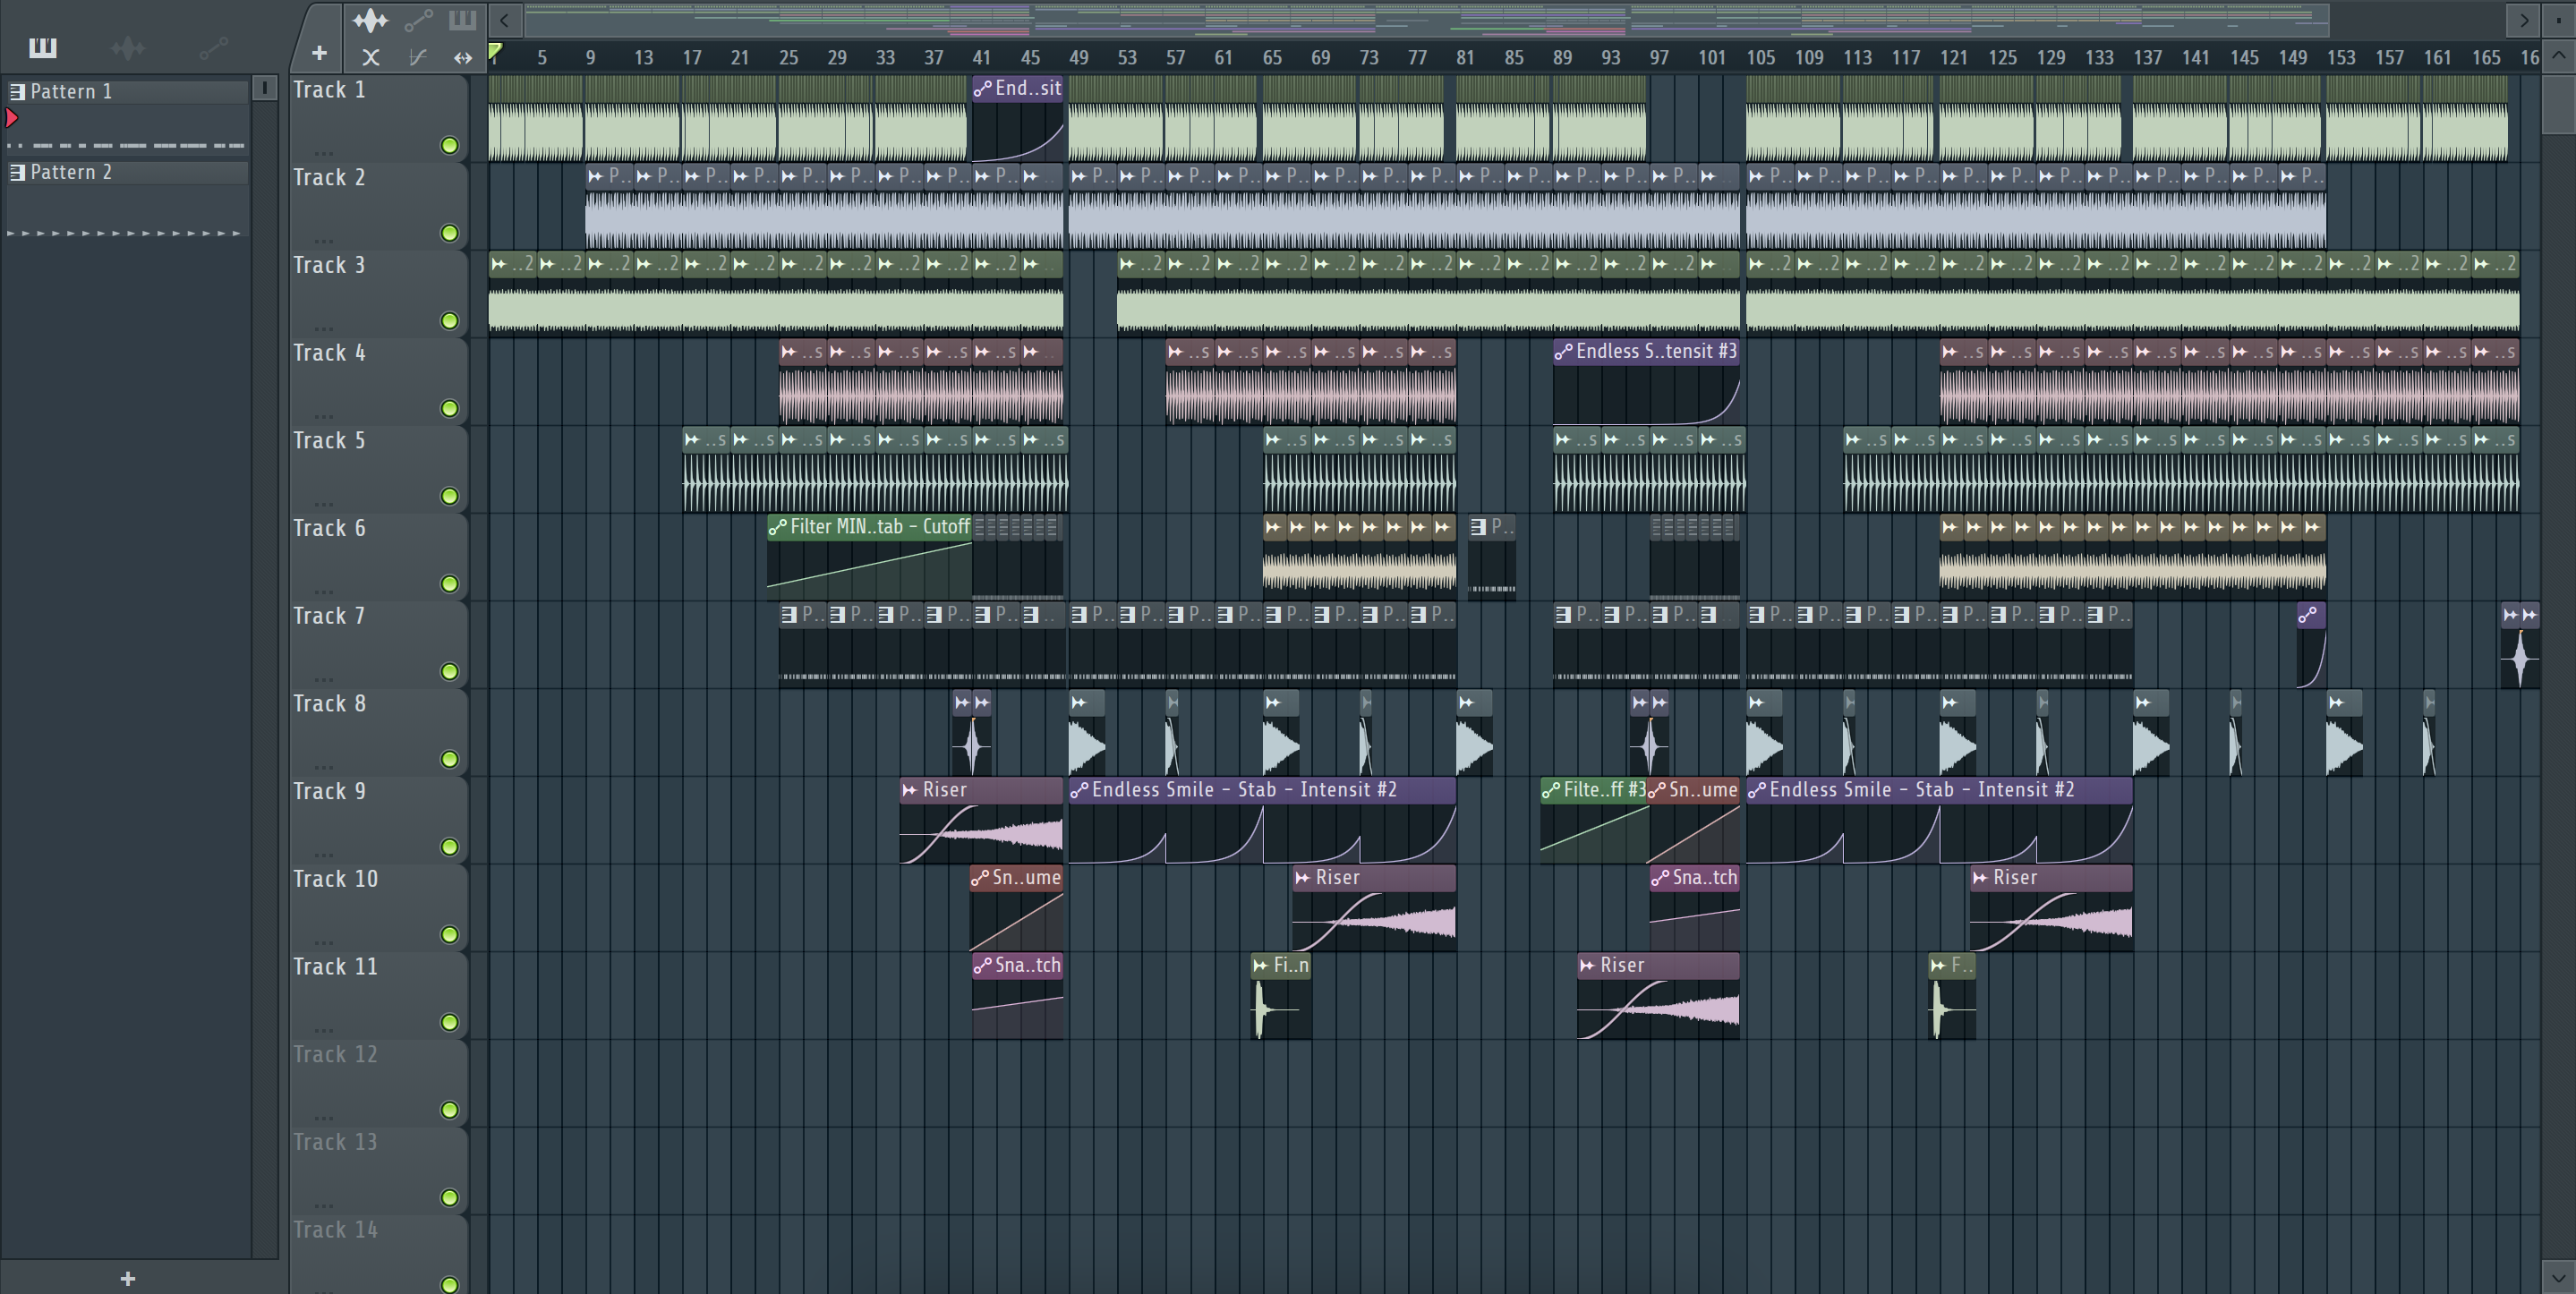Mute Track 1 with its green LED
The height and width of the screenshot is (1294, 2576).
click(x=450, y=146)
